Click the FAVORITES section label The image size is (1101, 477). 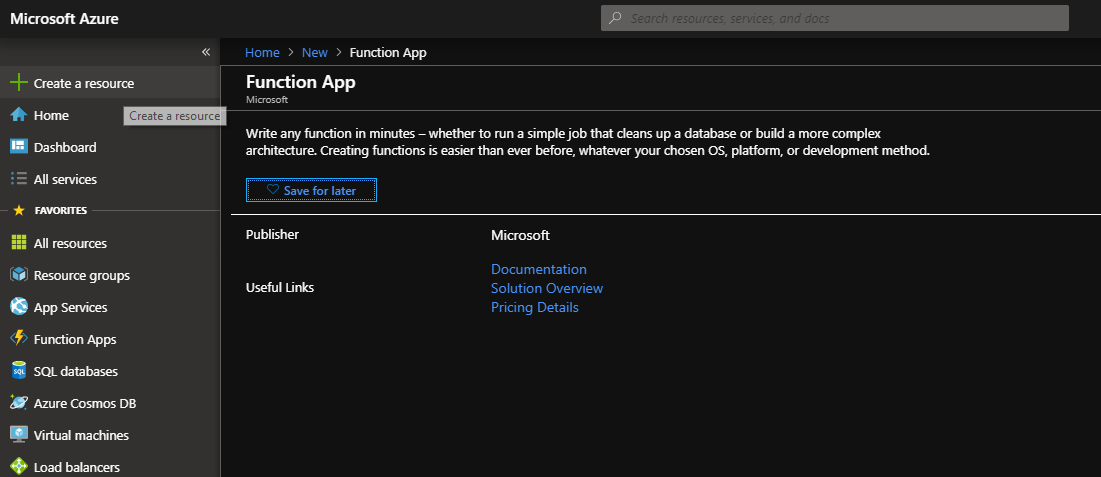pos(60,211)
